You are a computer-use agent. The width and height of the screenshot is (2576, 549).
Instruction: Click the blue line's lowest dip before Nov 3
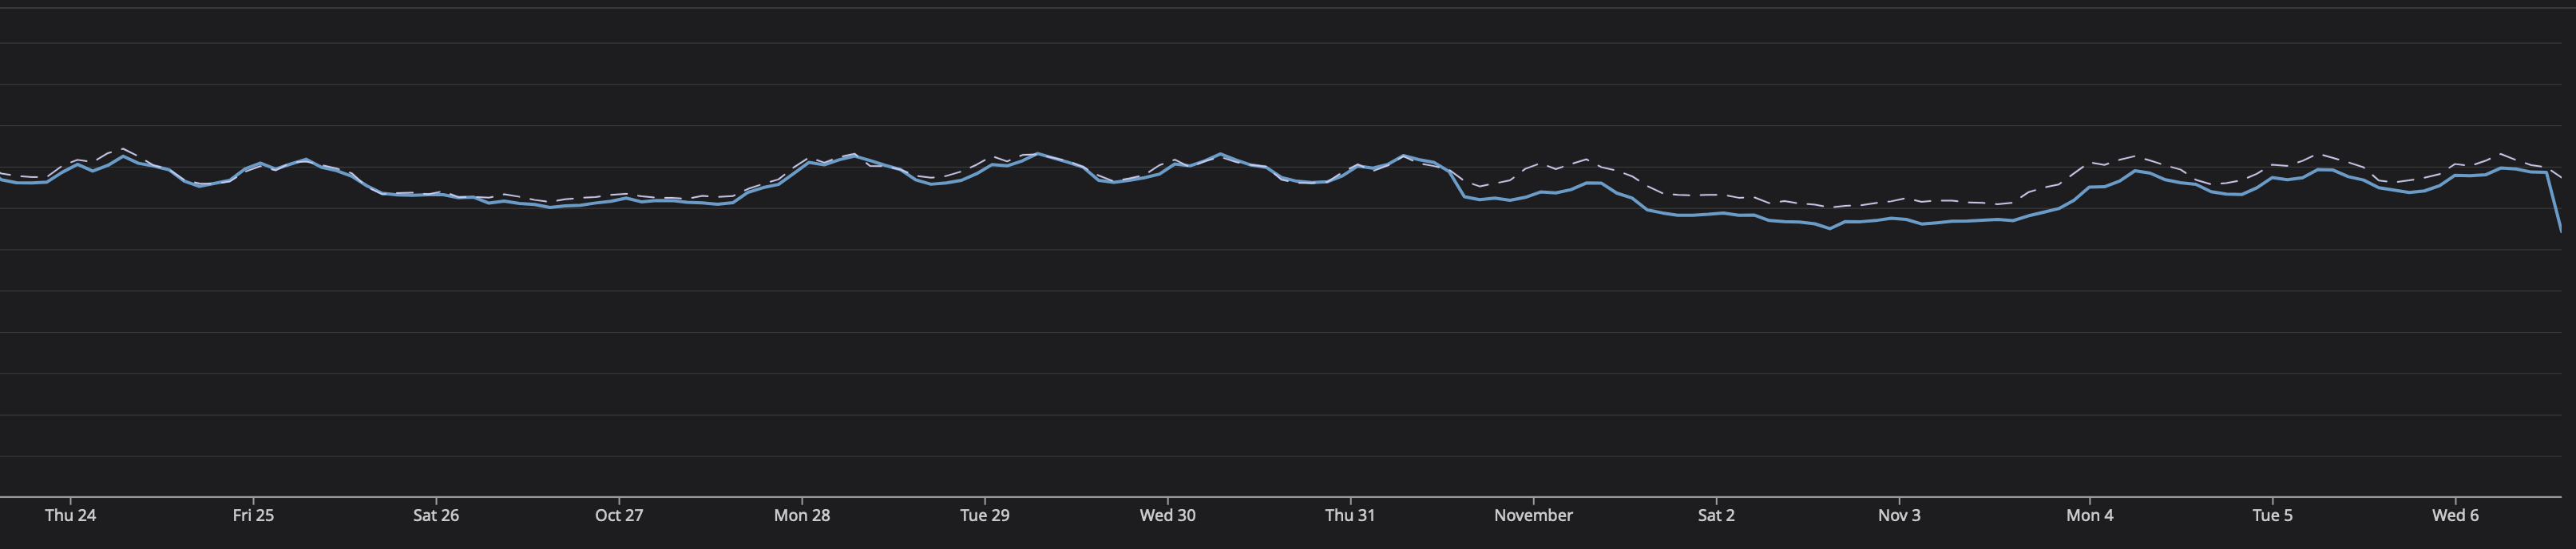click(x=1830, y=229)
